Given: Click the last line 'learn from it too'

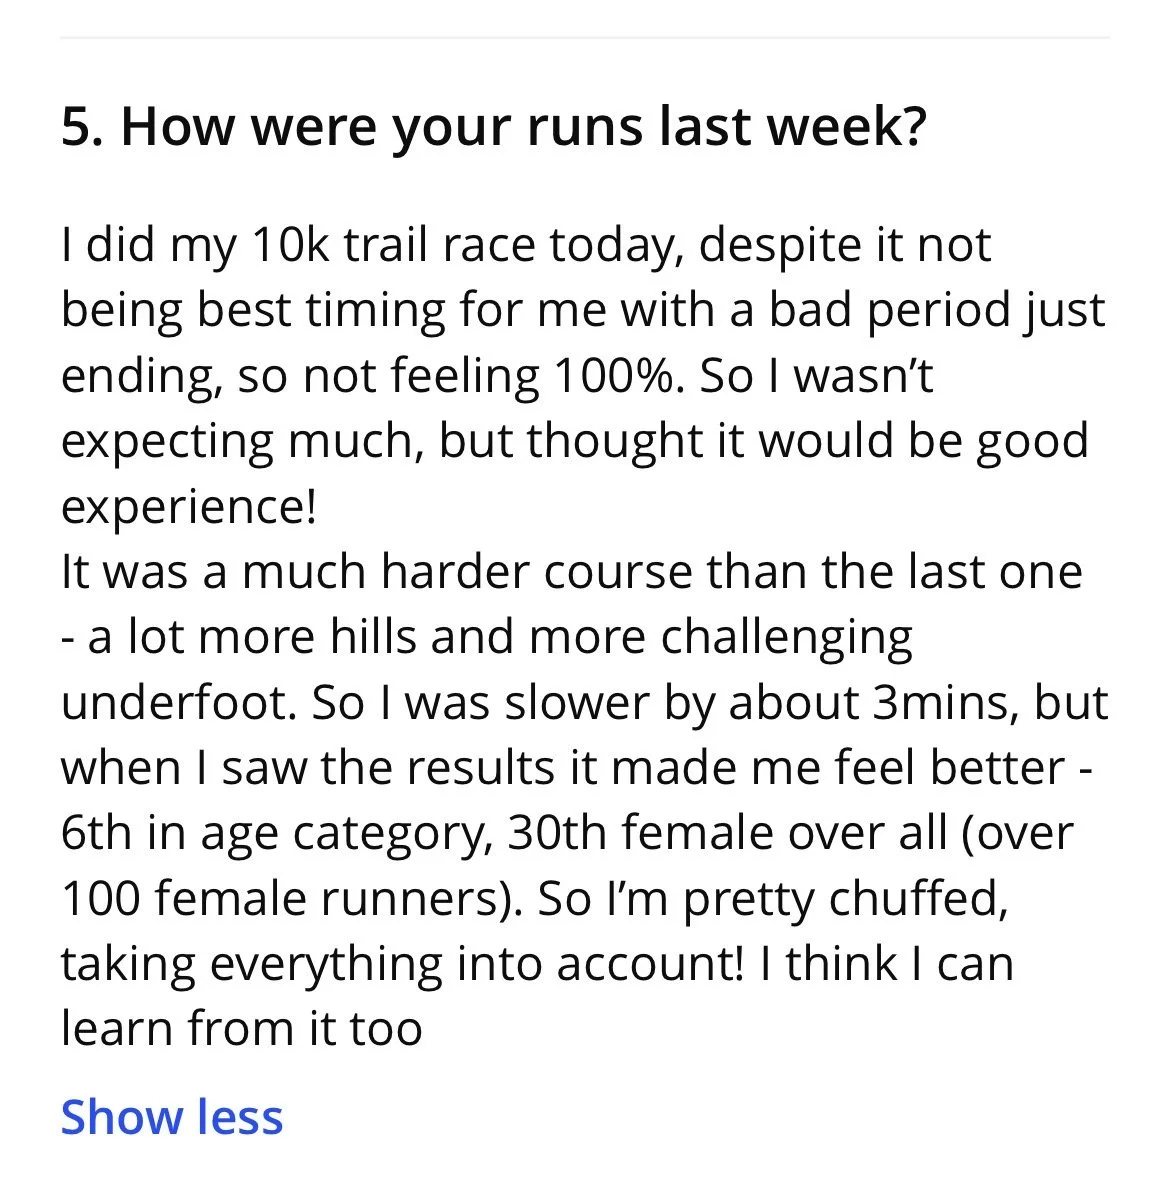Looking at the screenshot, I should (241, 1028).
